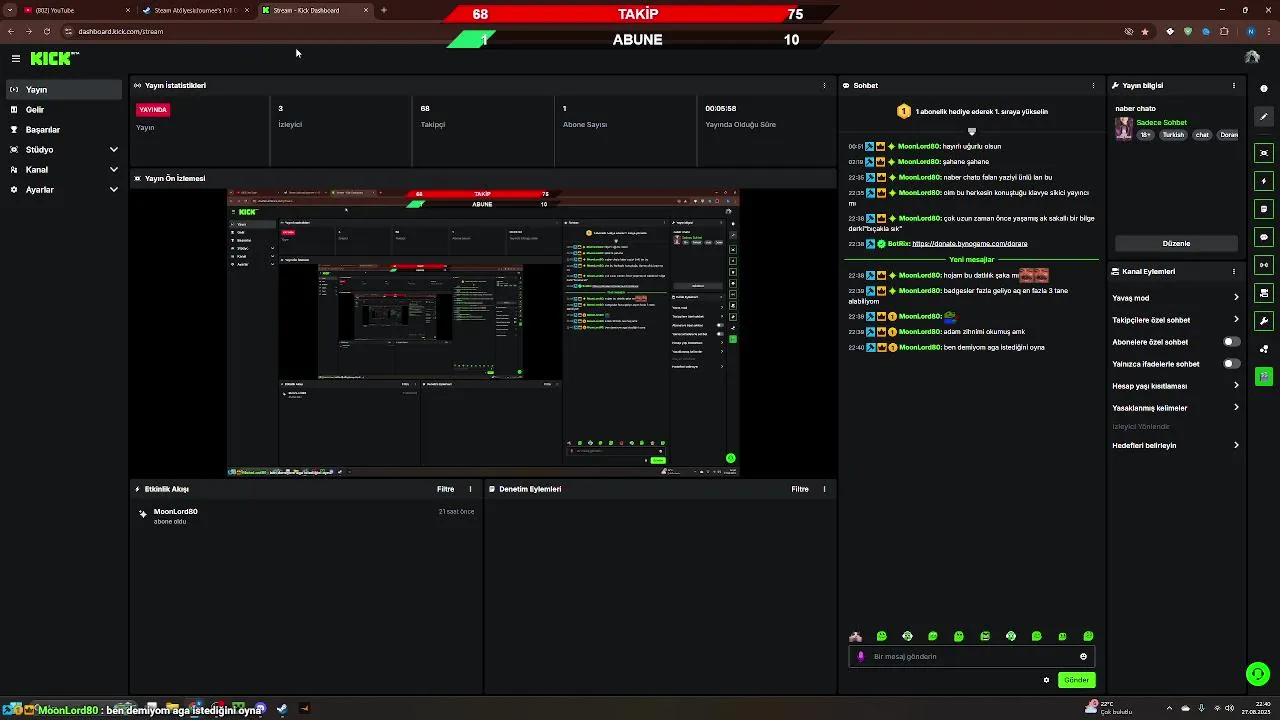Click the 18+ tag in stream info
This screenshot has height=720, width=1280.
pyautogui.click(x=1146, y=135)
